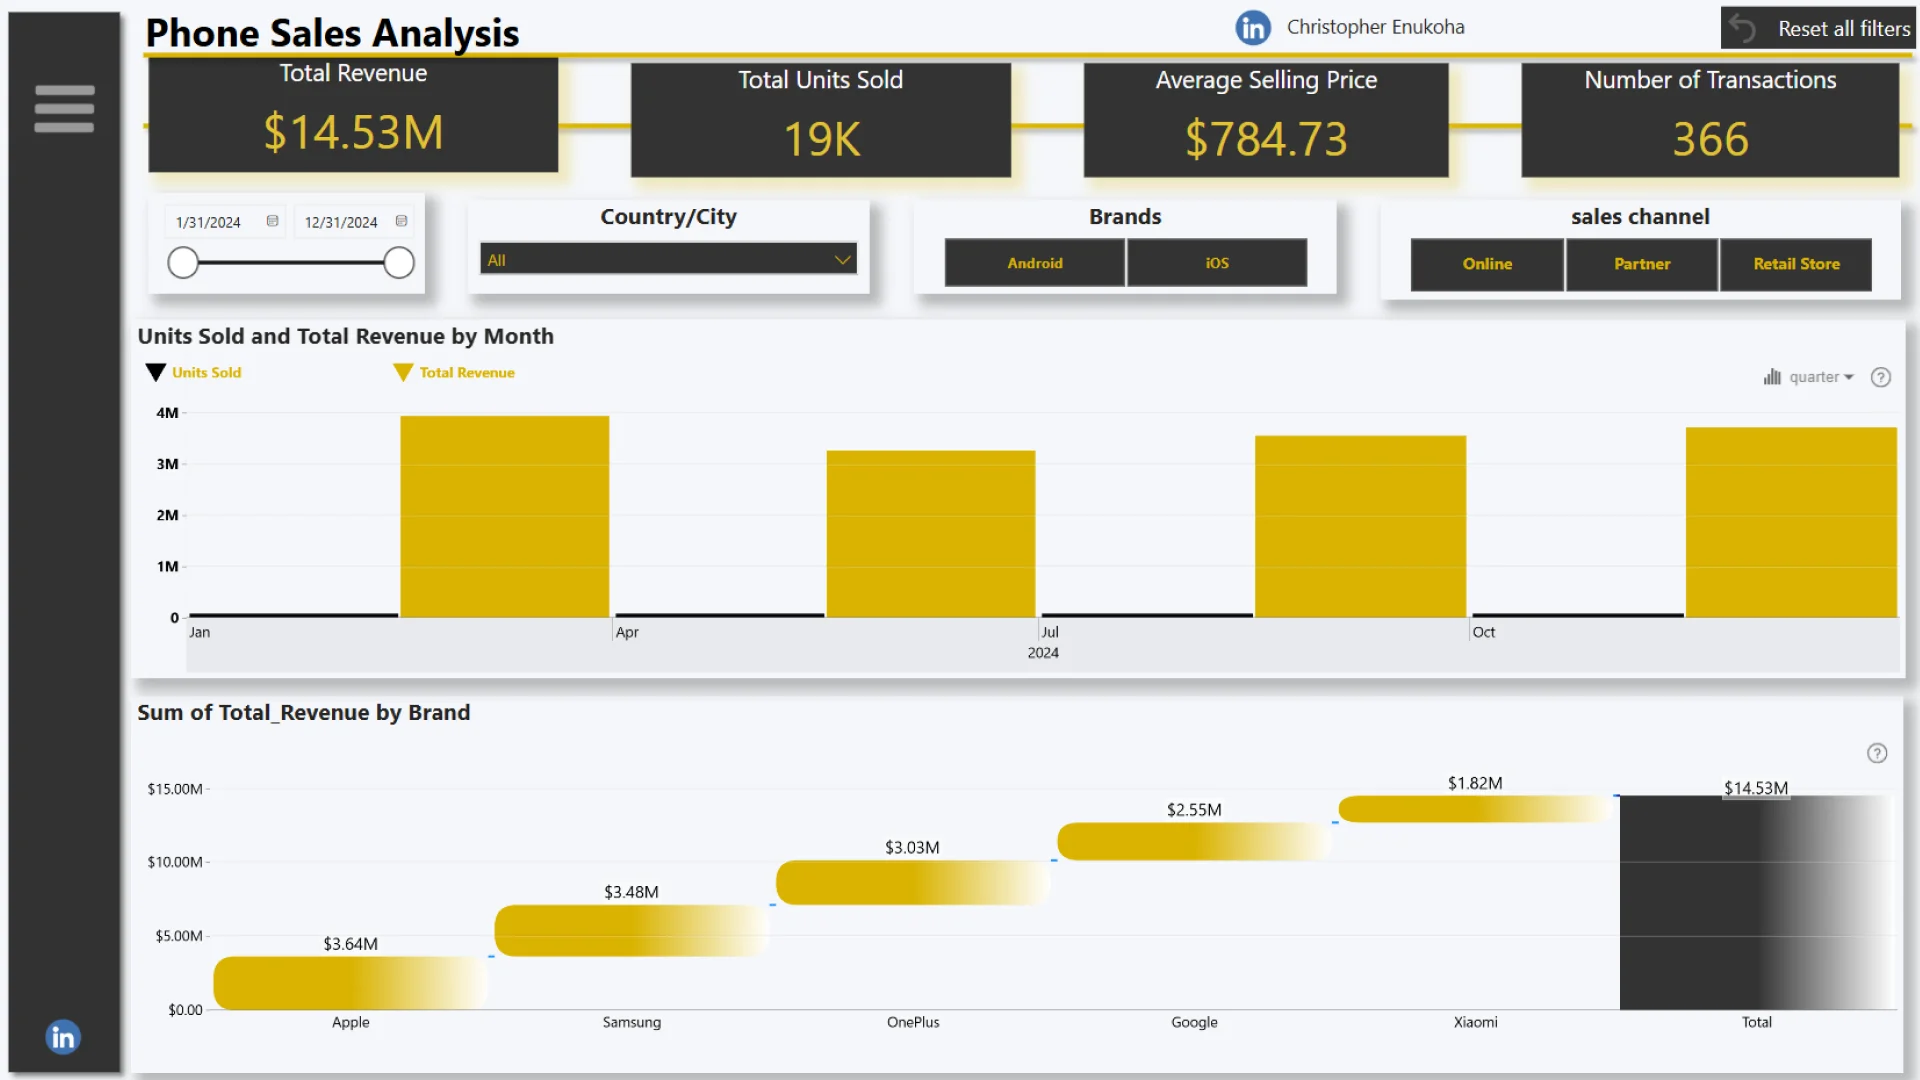Click the Reset all filters button
The image size is (1920, 1080).
(1842, 29)
